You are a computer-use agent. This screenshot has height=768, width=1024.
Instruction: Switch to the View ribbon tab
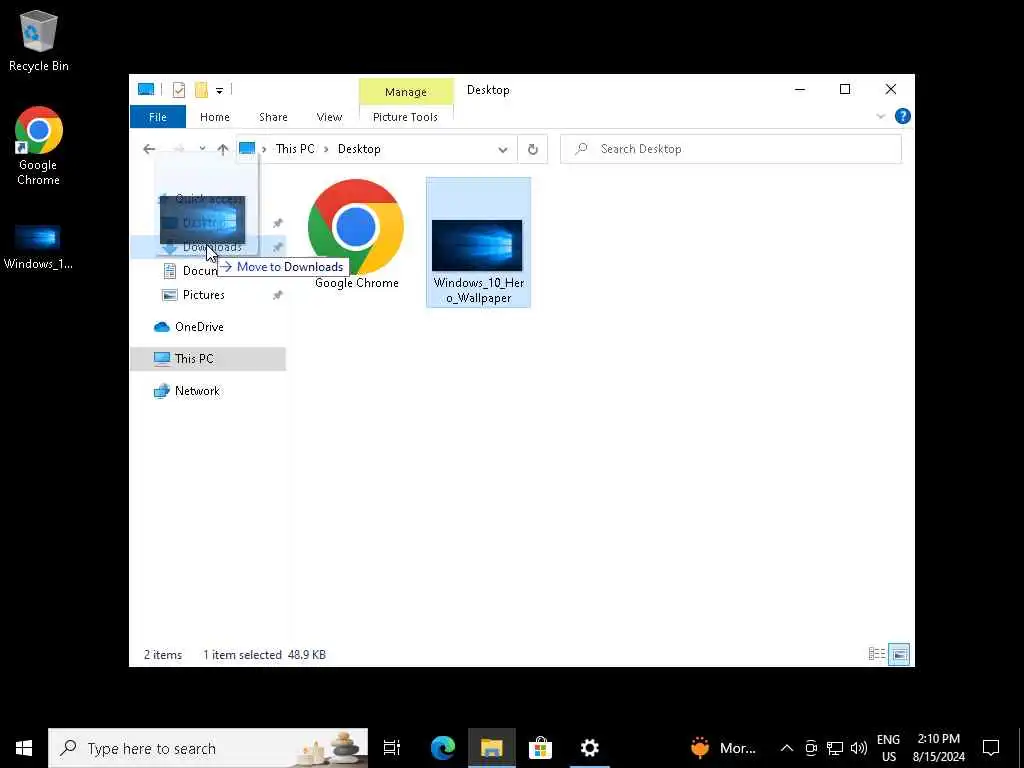(329, 117)
